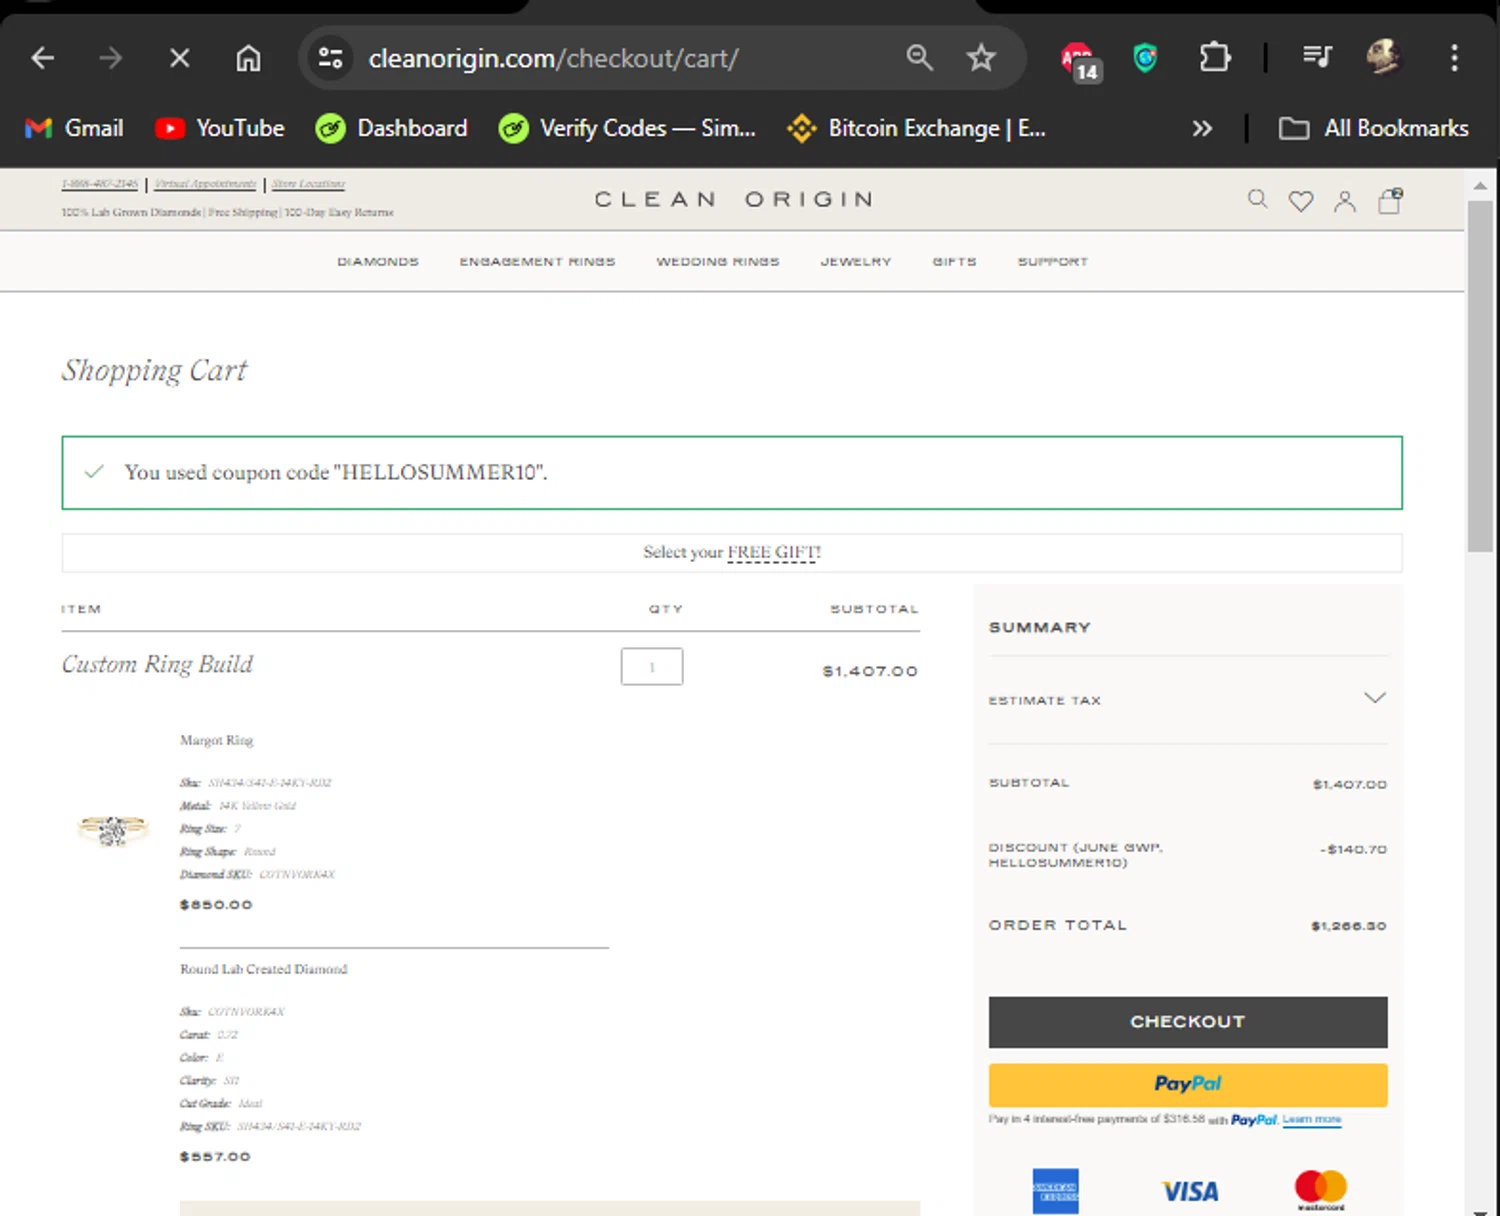Open the Diamonds navigation menu
The image size is (1500, 1216).
click(x=378, y=262)
